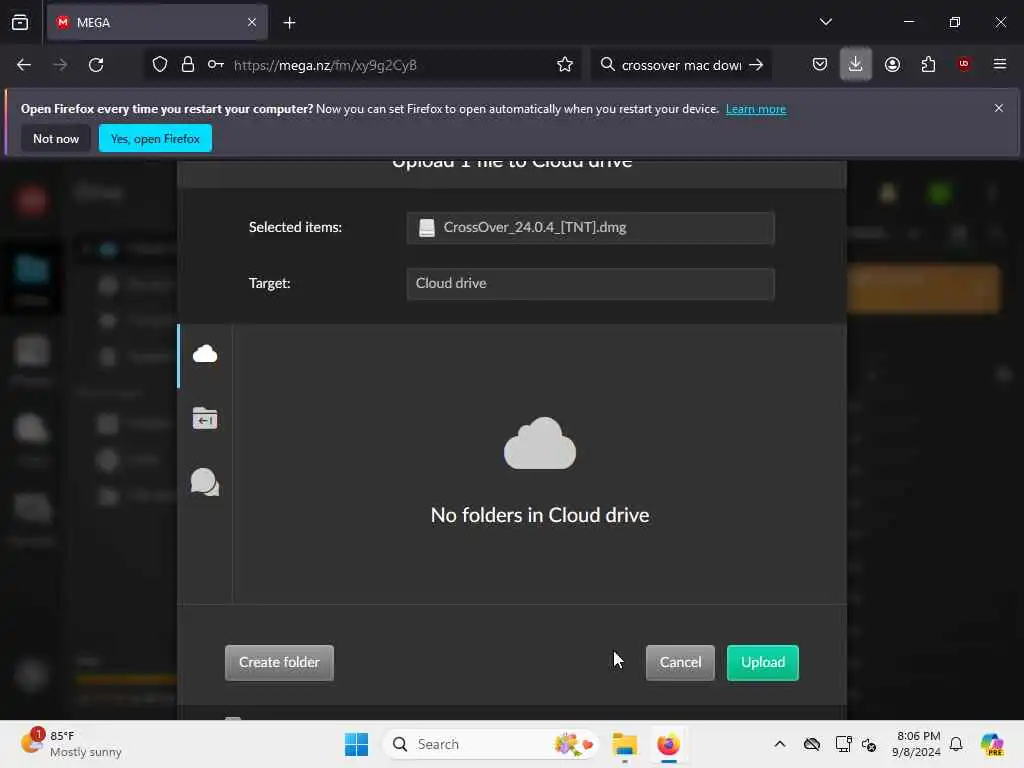Select the Cloud drive location icon

pos(204,353)
